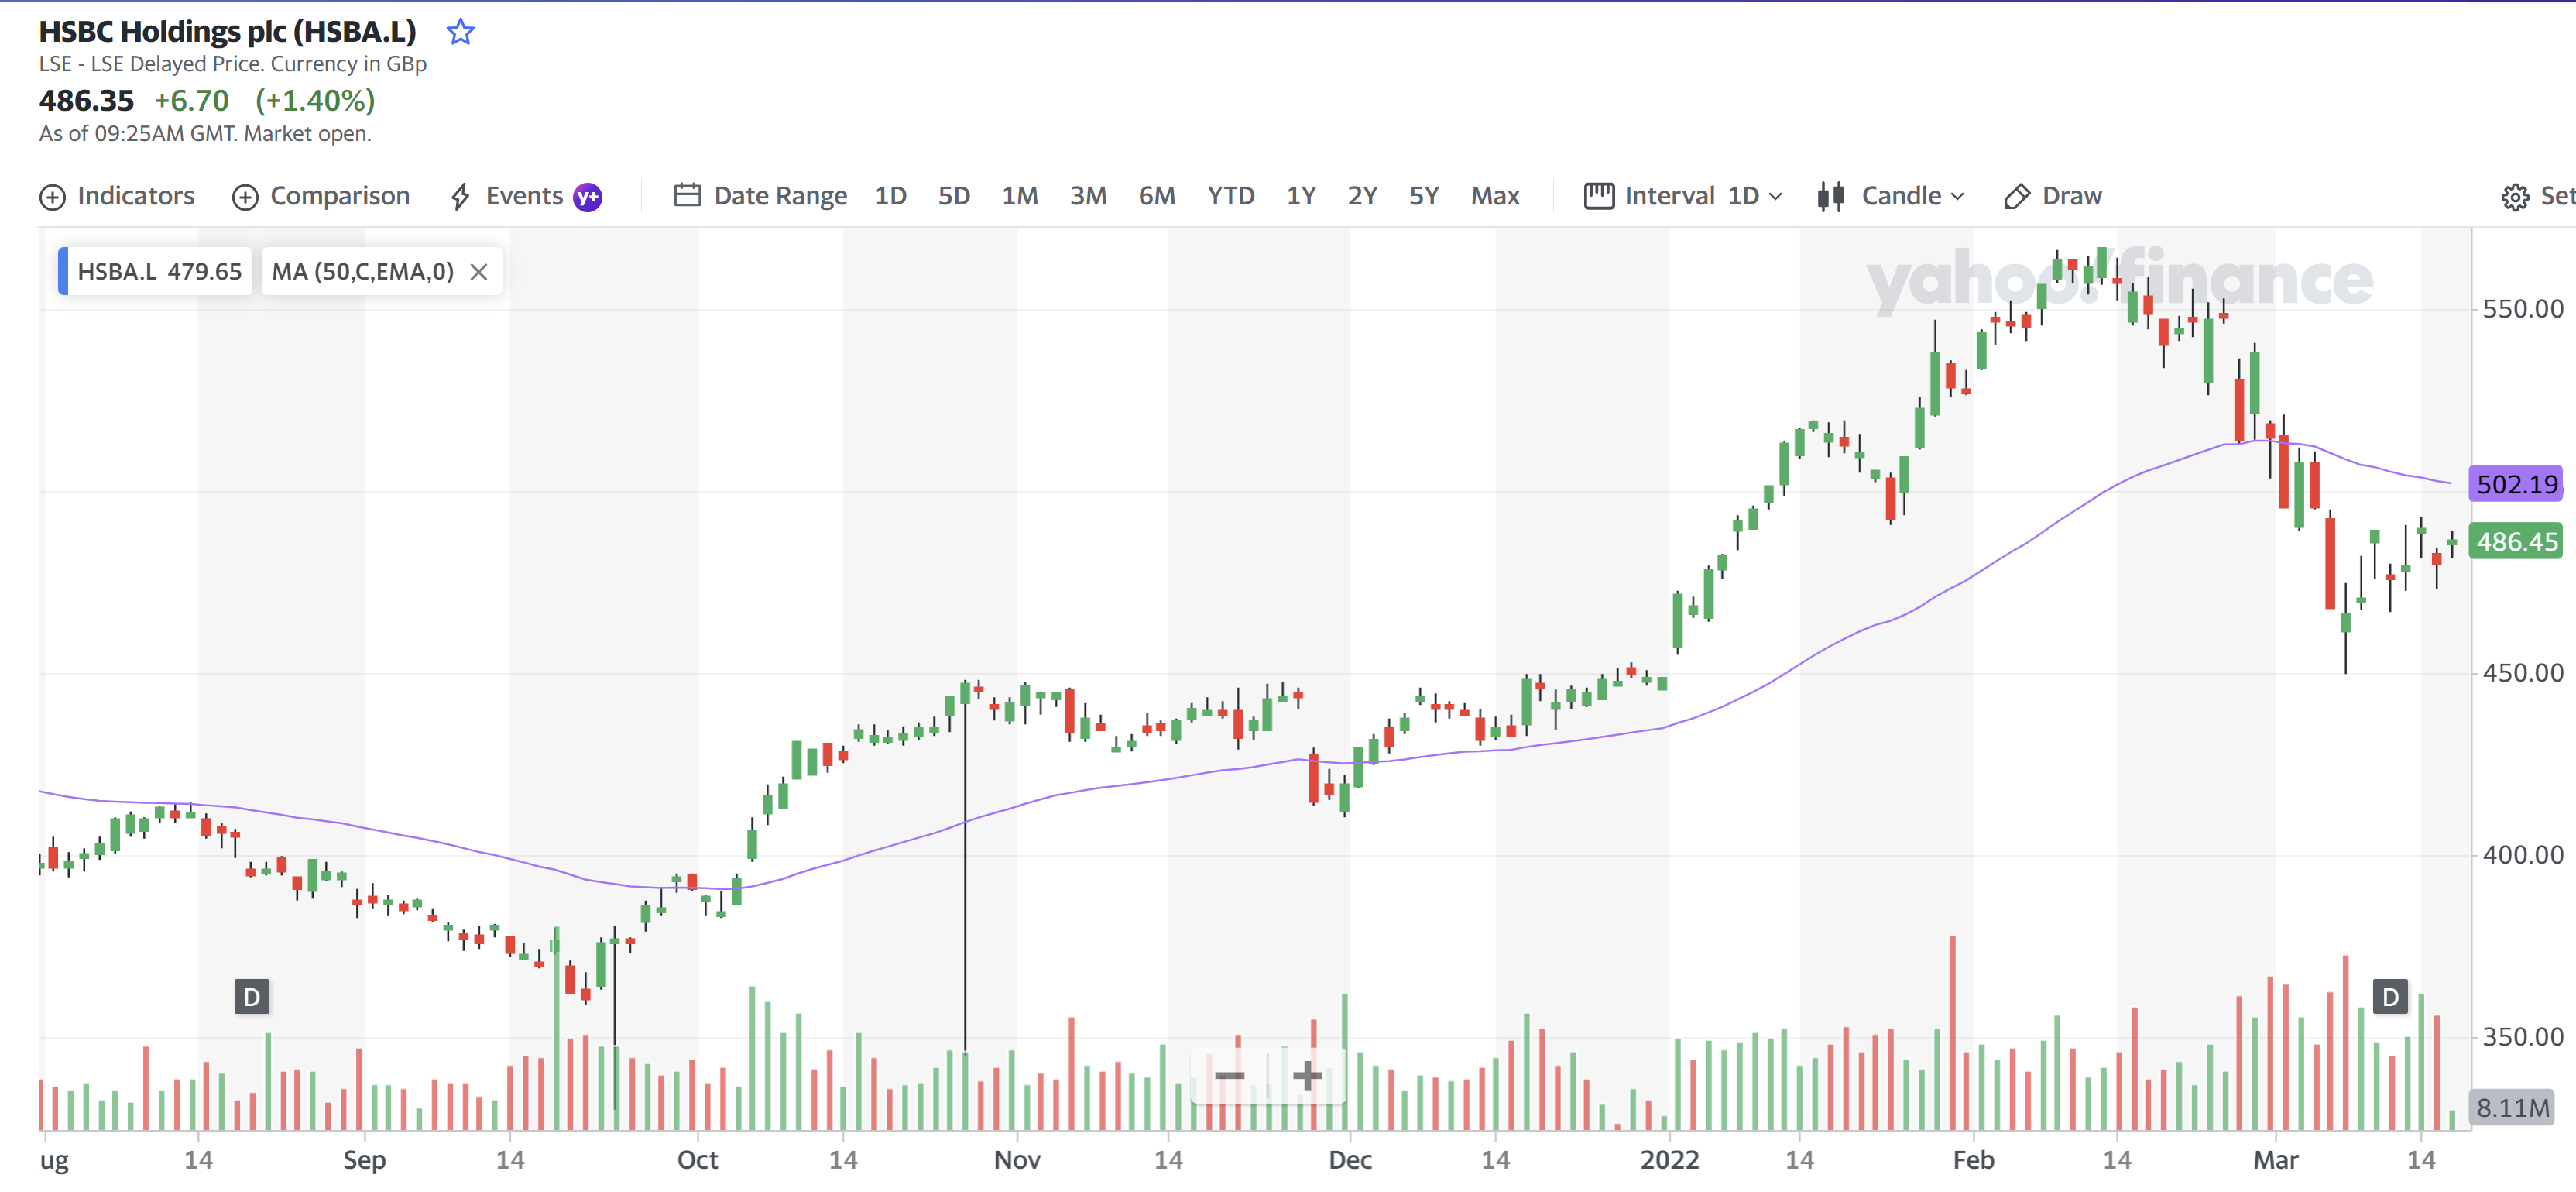The width and height of the screenshot is (2576, 1192).
Task: Open chart Settings gear icon
Action: pos(2515,197)
